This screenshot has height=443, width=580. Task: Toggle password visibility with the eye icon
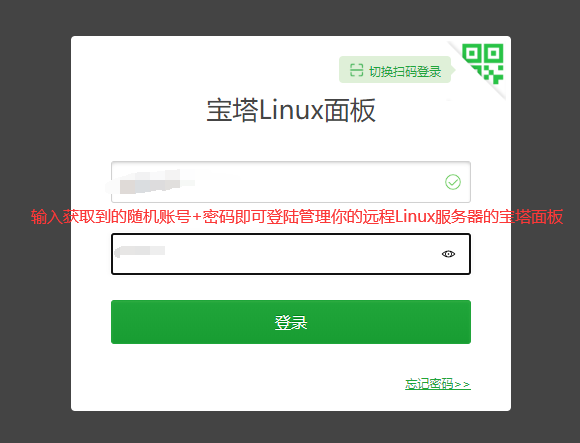(448, 254)
